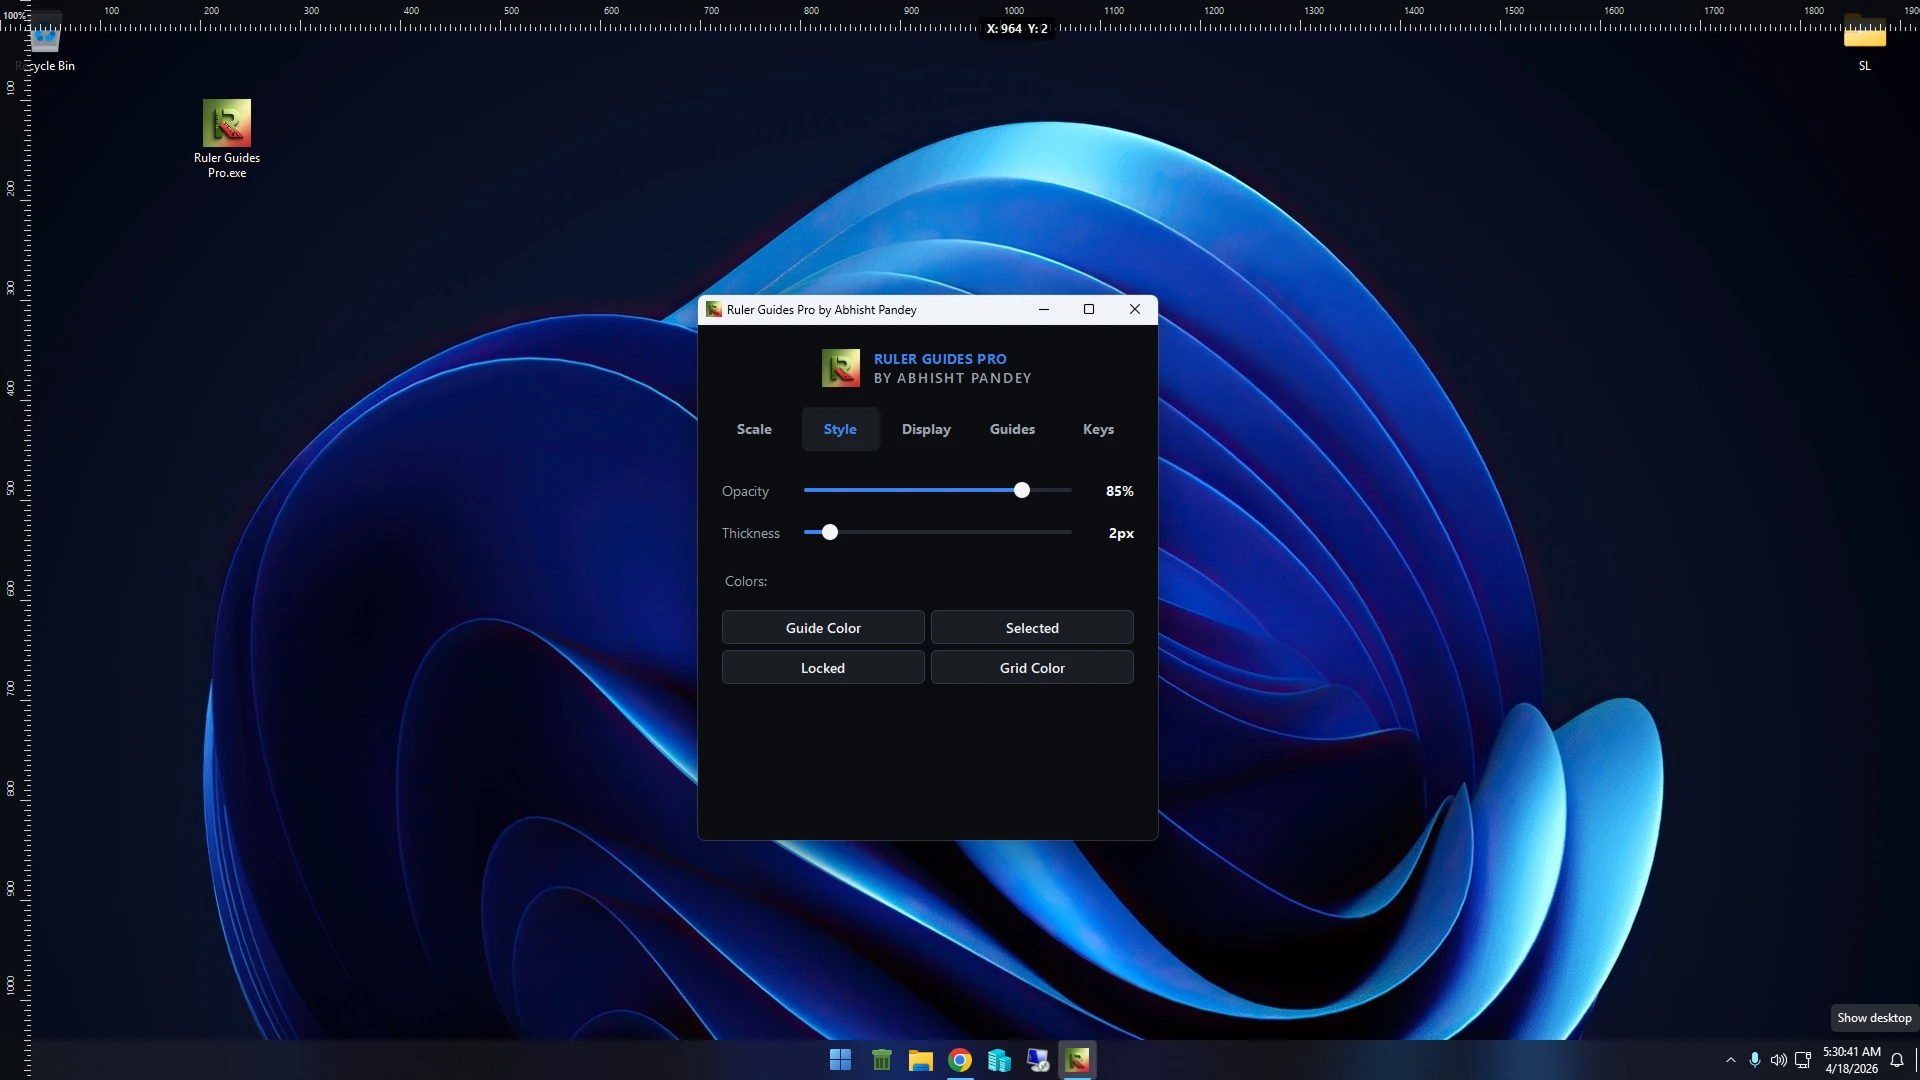This screenshot has height=1080, width=1920.
Task: Open the Keys tab
Action: pyautogui.click(x=1098, y=429)
